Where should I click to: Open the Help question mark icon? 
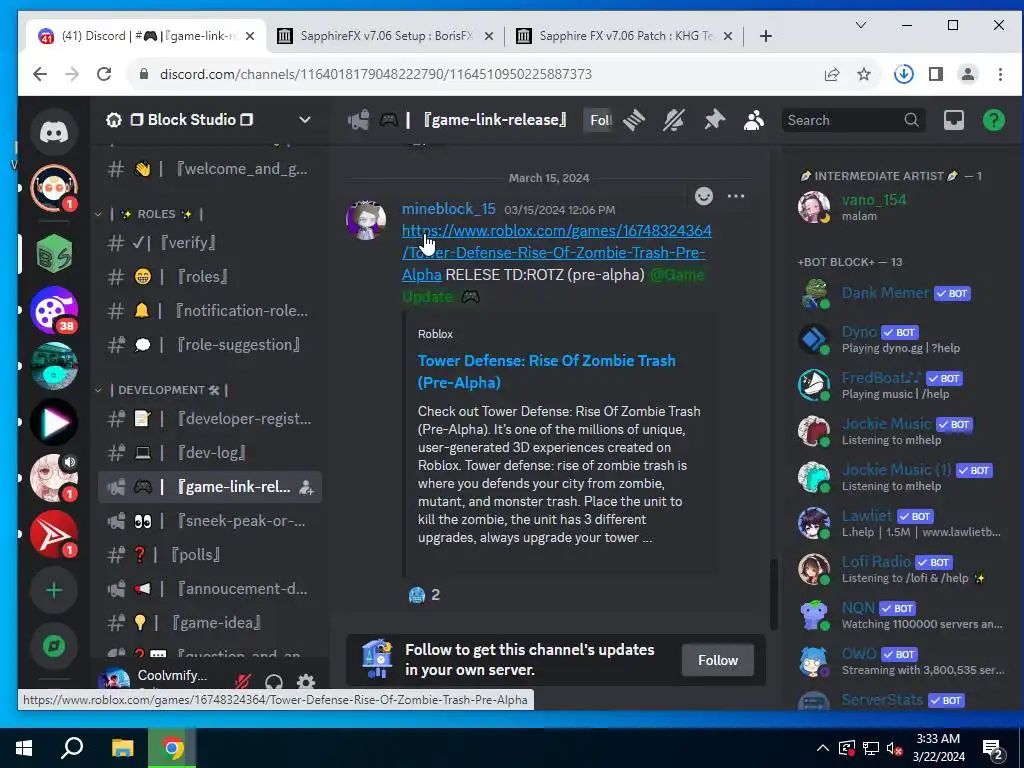(x=994, y=120)
